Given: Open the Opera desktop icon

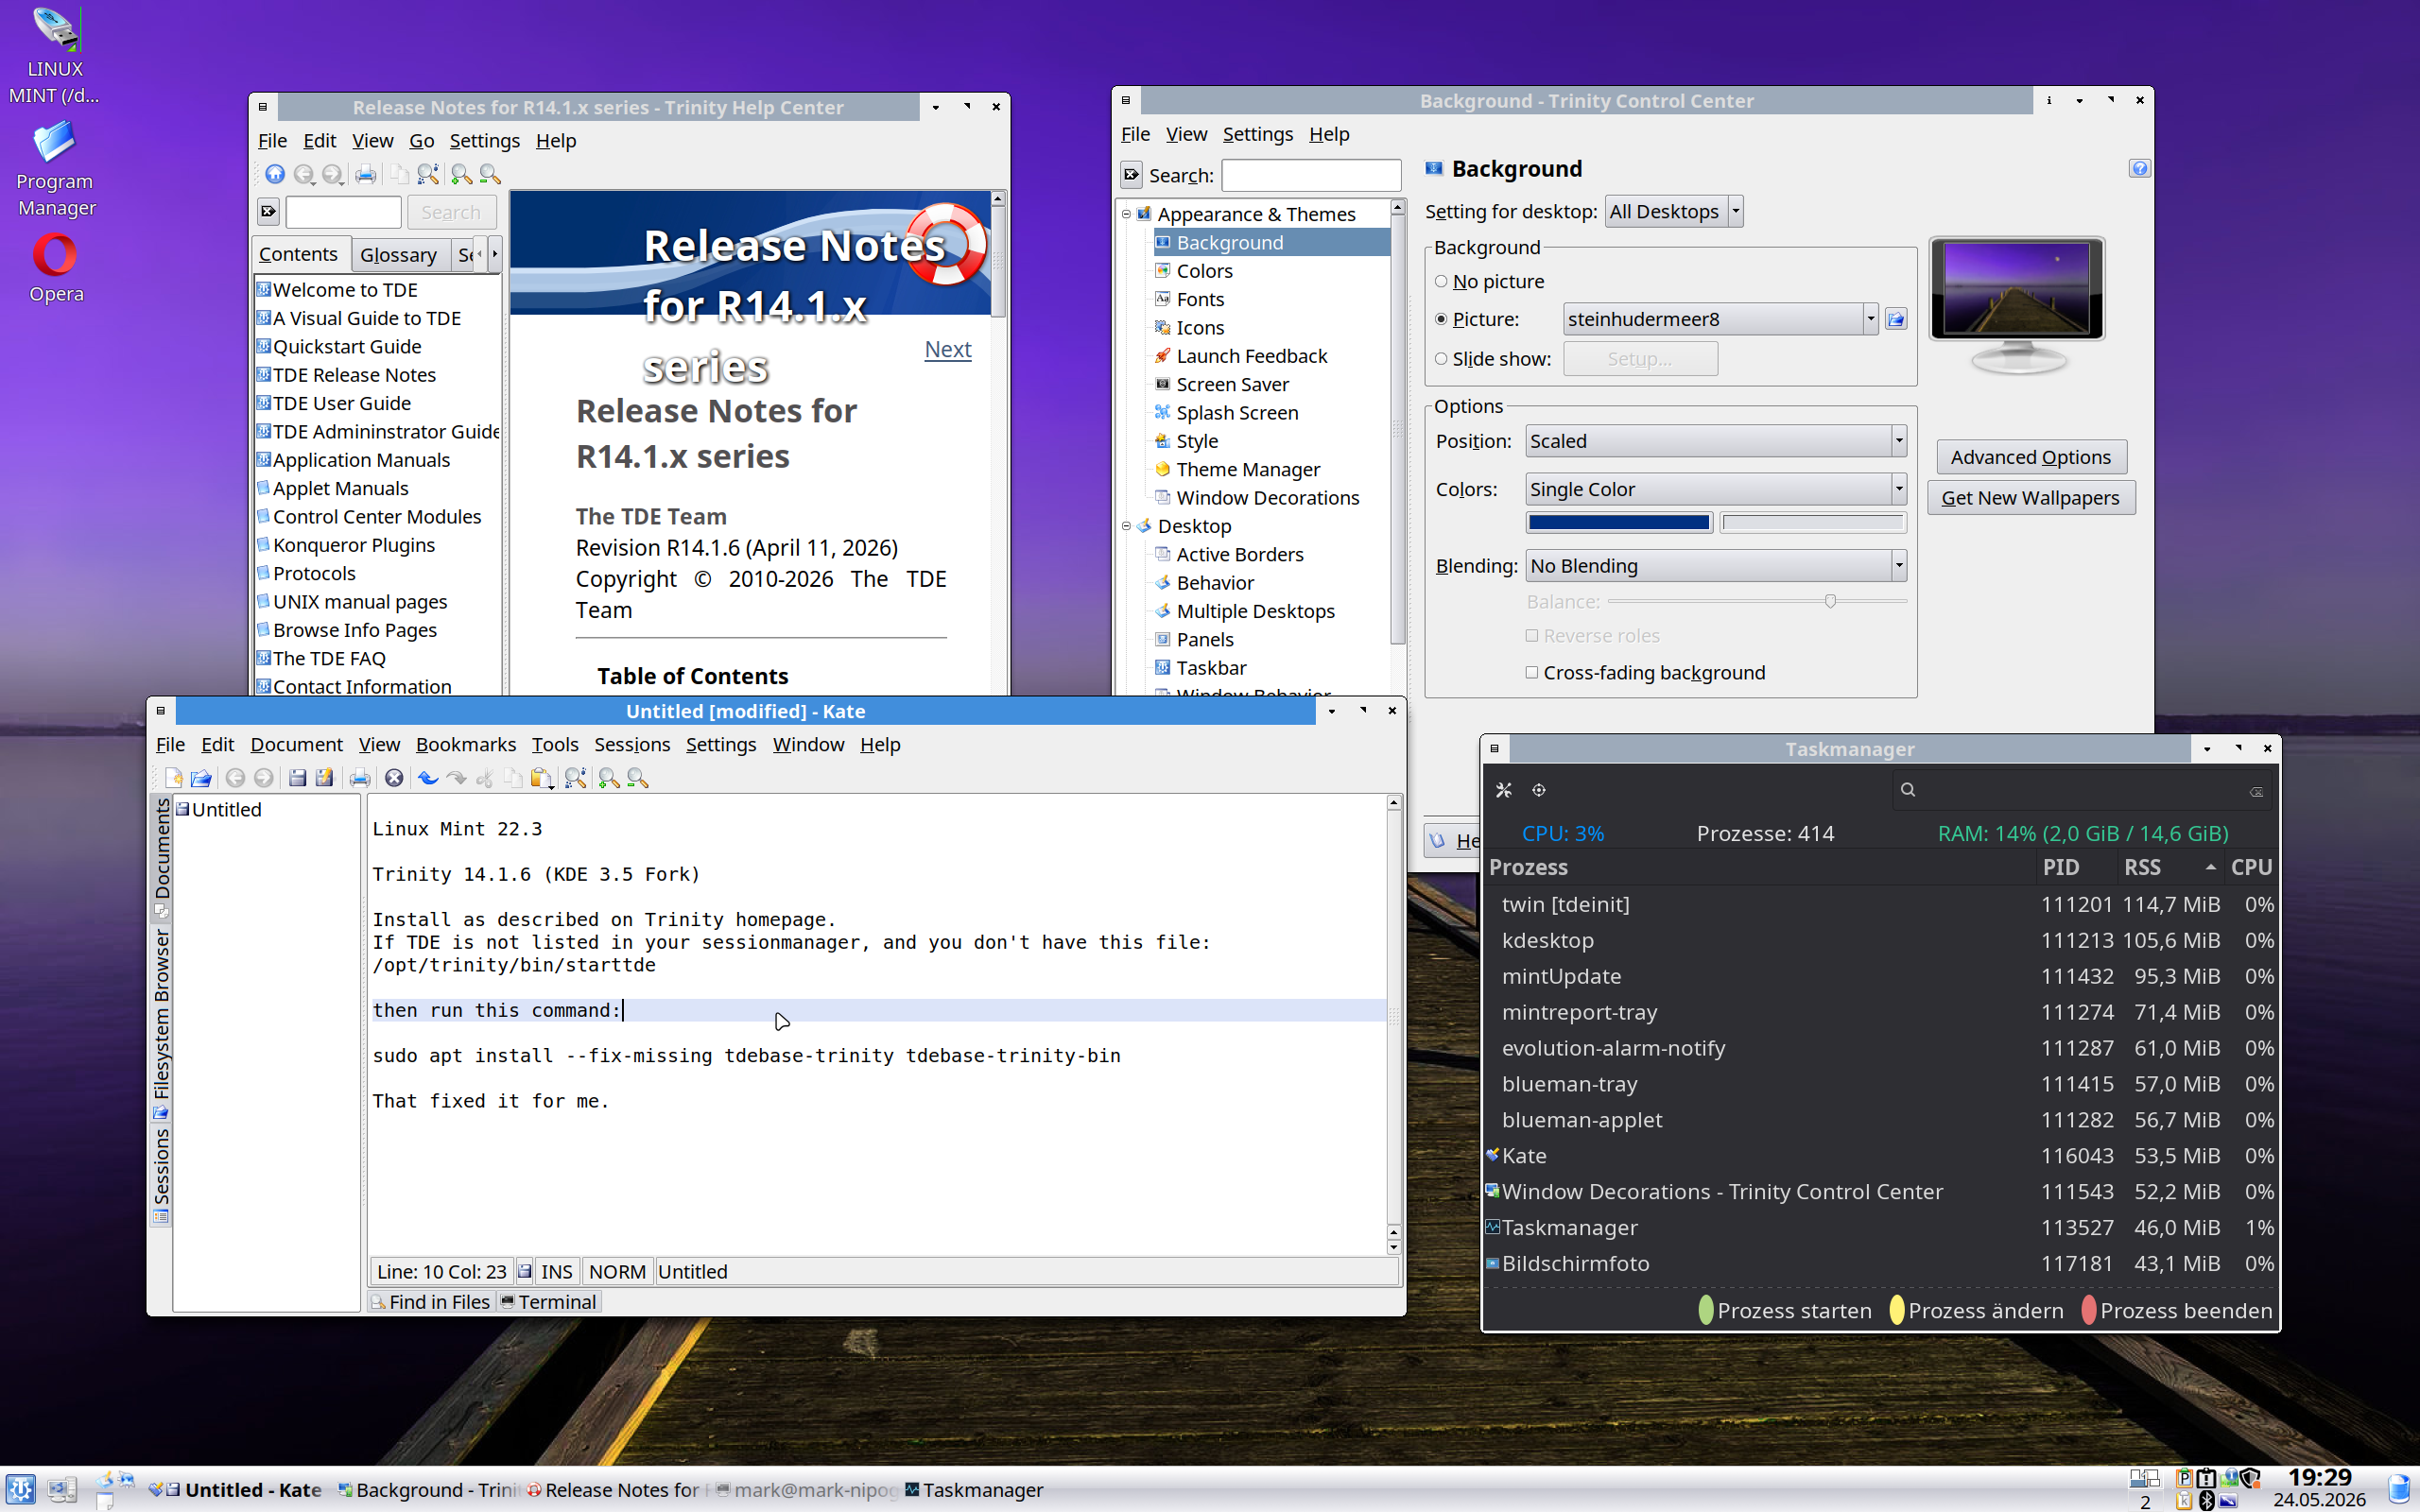Looking at the screenshot, I should (x=56, y=268).
